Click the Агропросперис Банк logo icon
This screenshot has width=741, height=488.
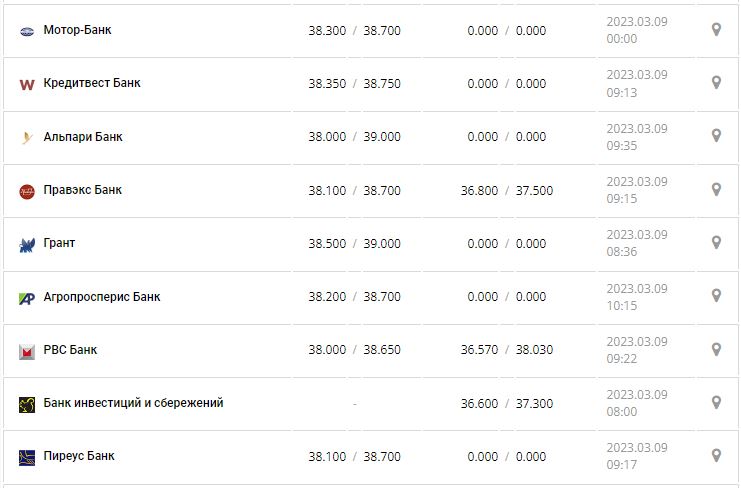(27, 298)
